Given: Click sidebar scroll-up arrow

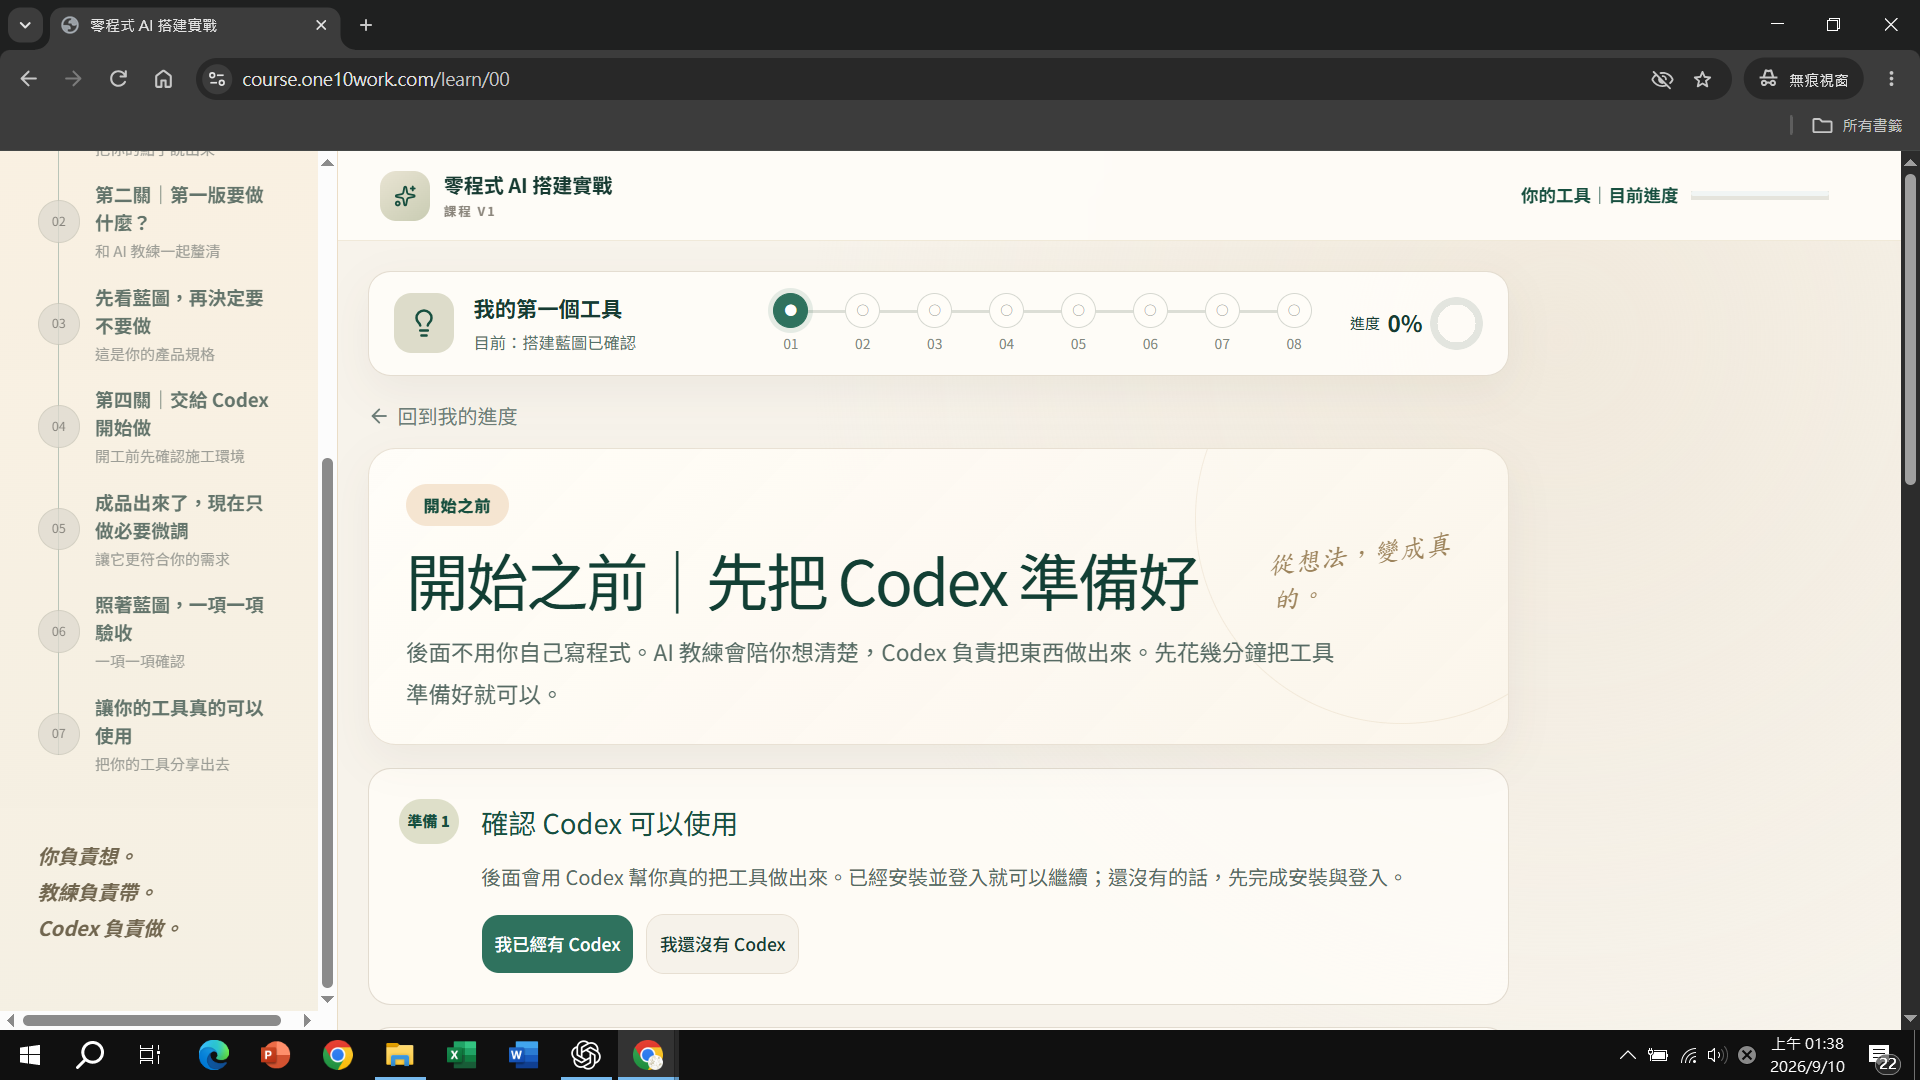Looking at the screenshot, I should click(x=327, y=162).
